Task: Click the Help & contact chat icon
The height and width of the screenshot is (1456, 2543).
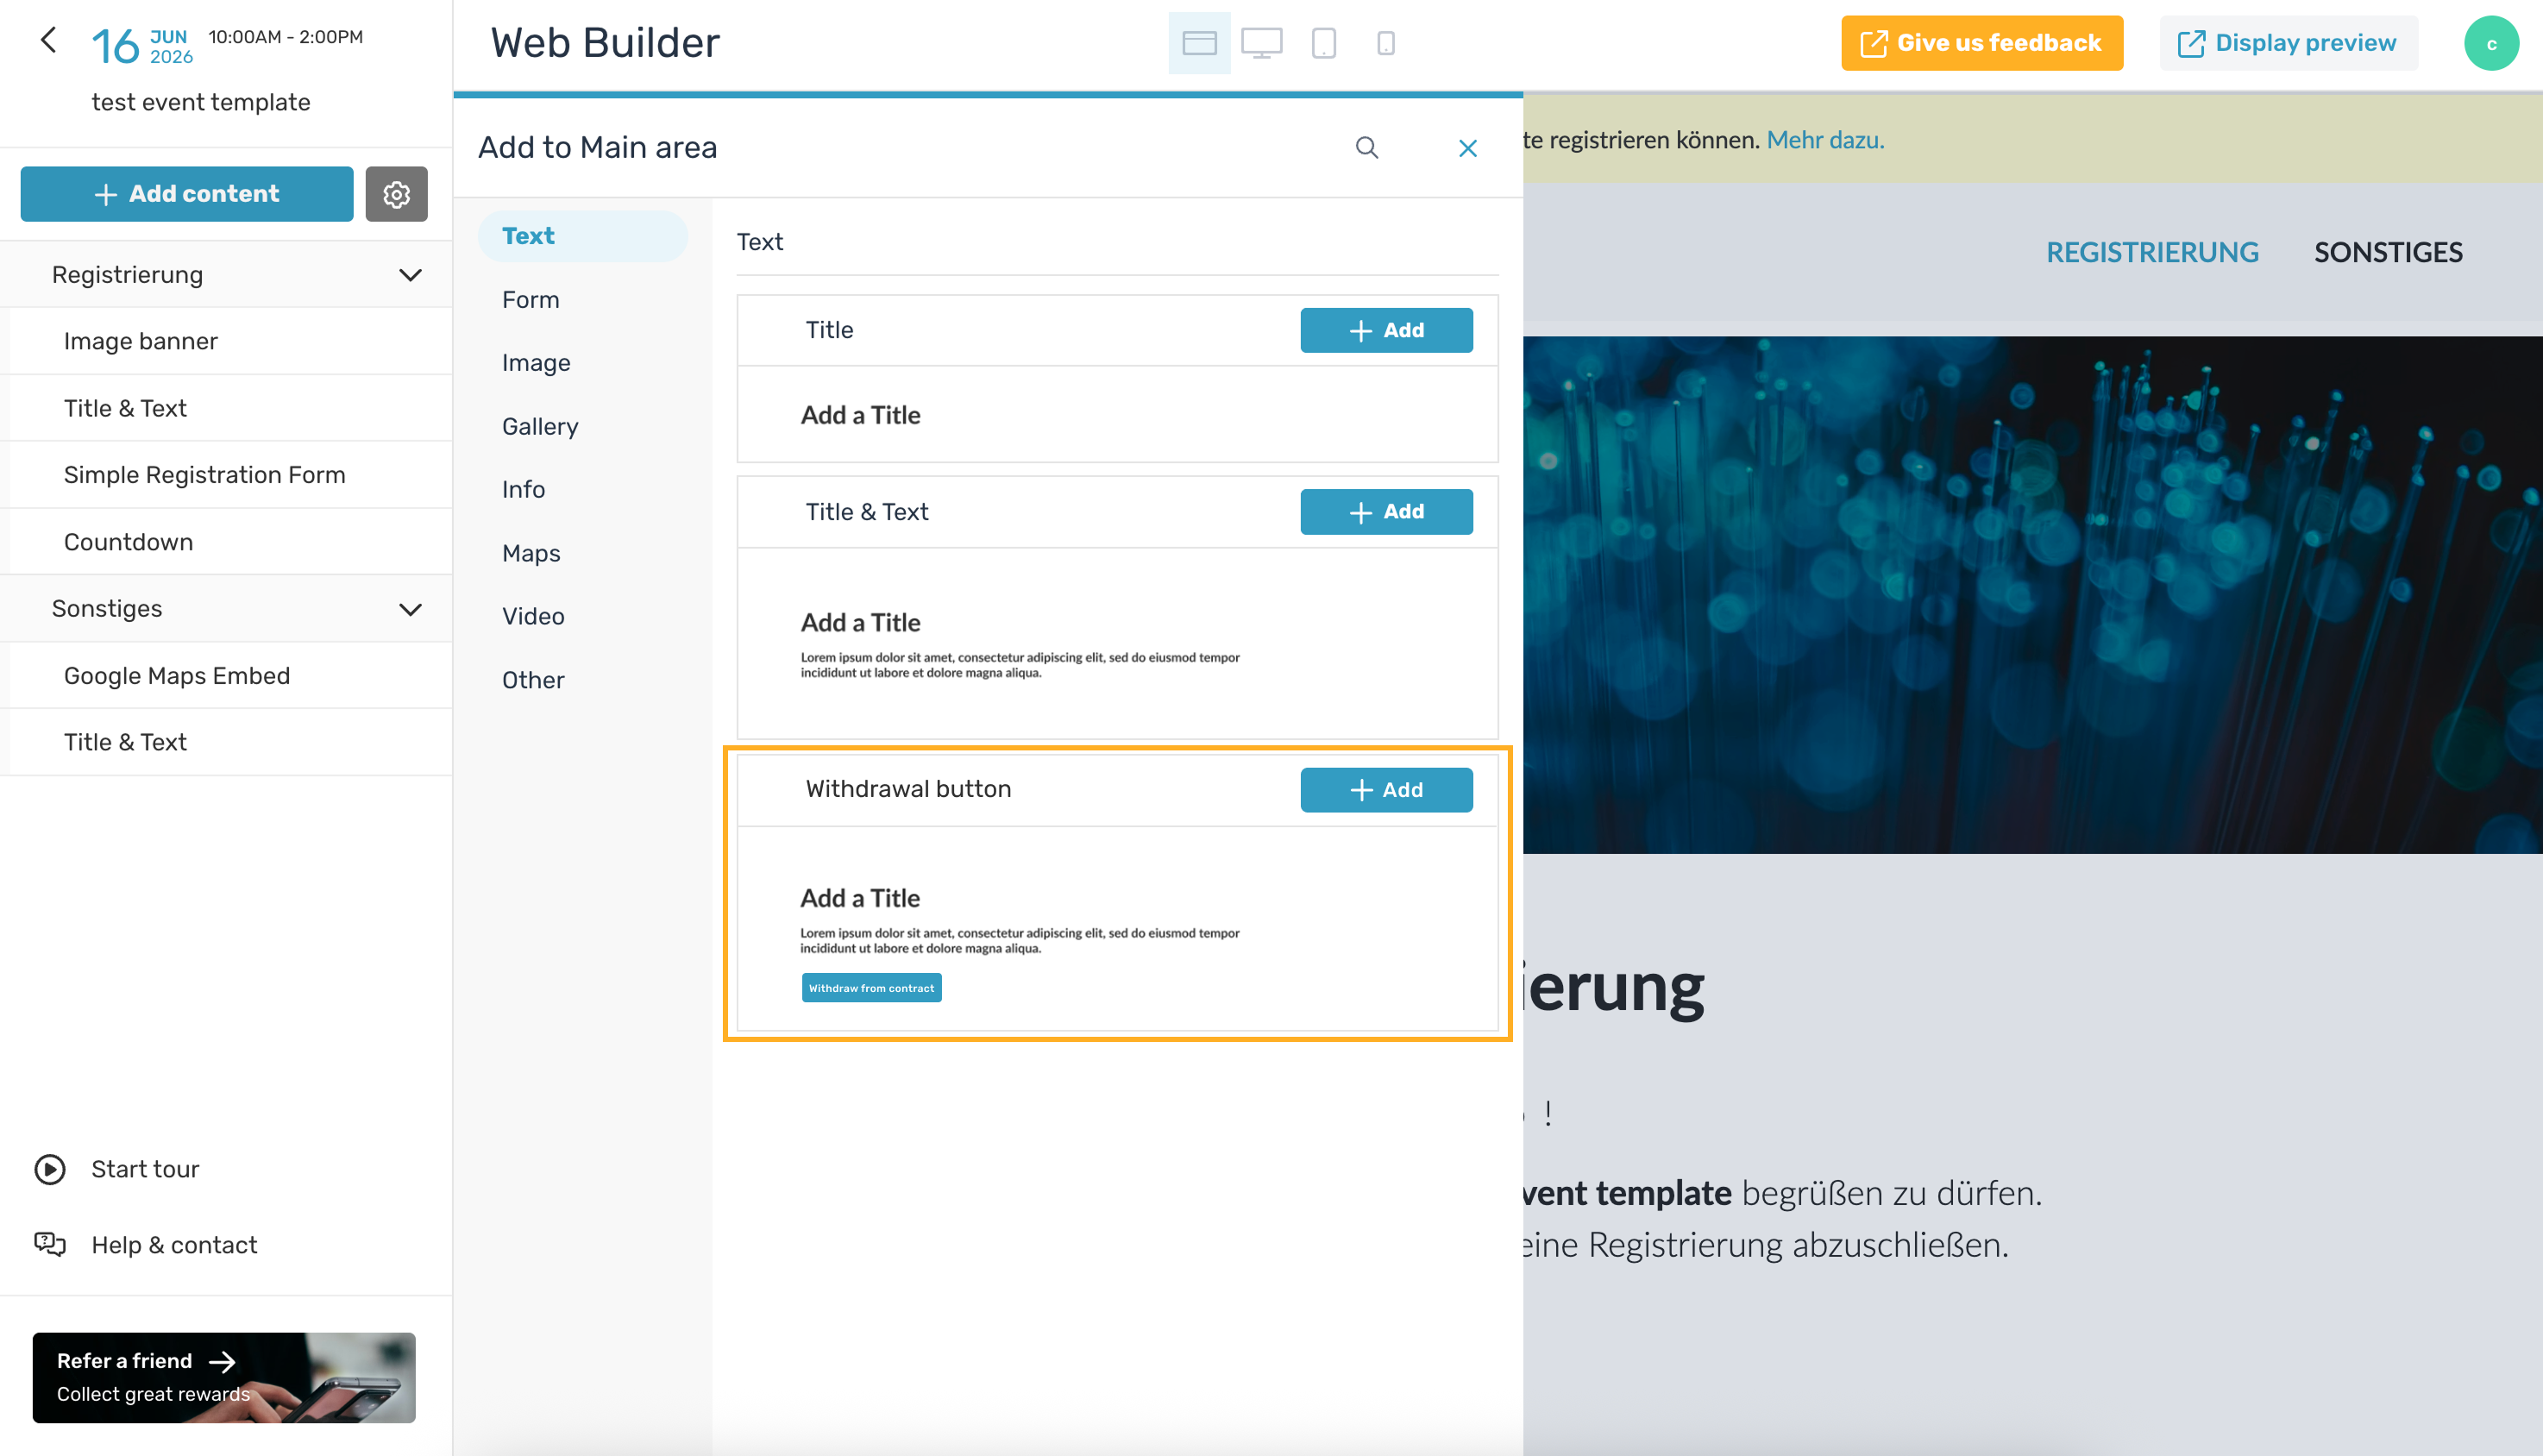Action: [x=50, y=1244]
